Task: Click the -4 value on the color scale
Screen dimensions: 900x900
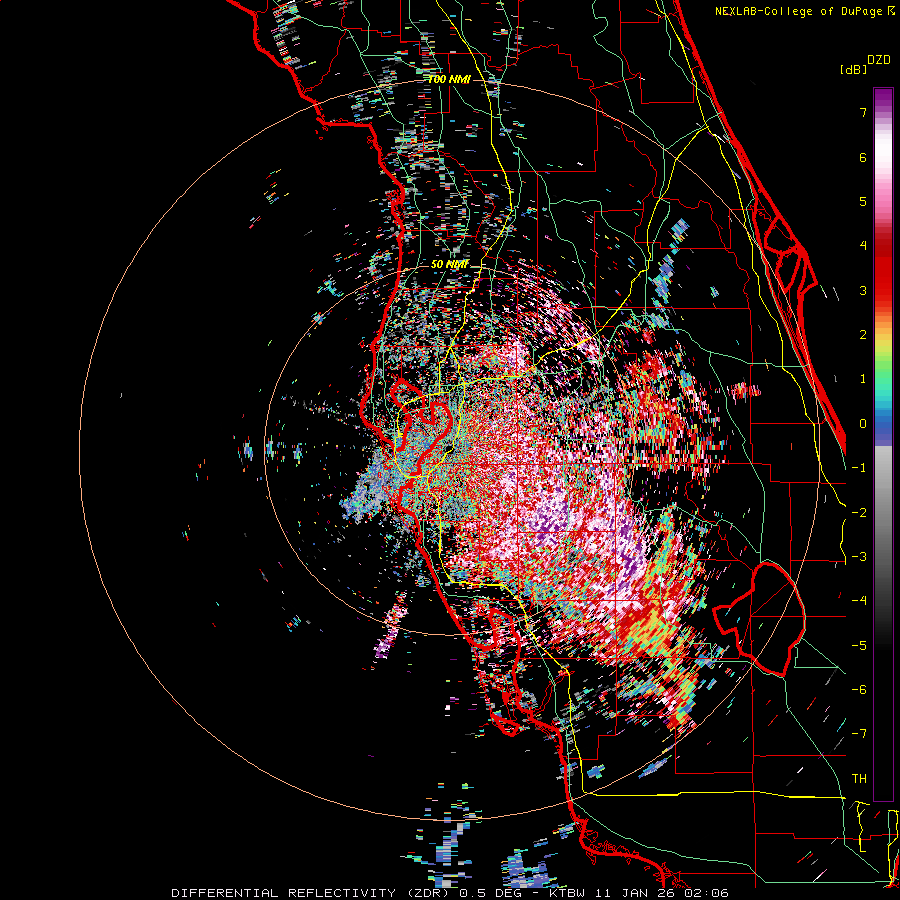Action: click(859, 600)
